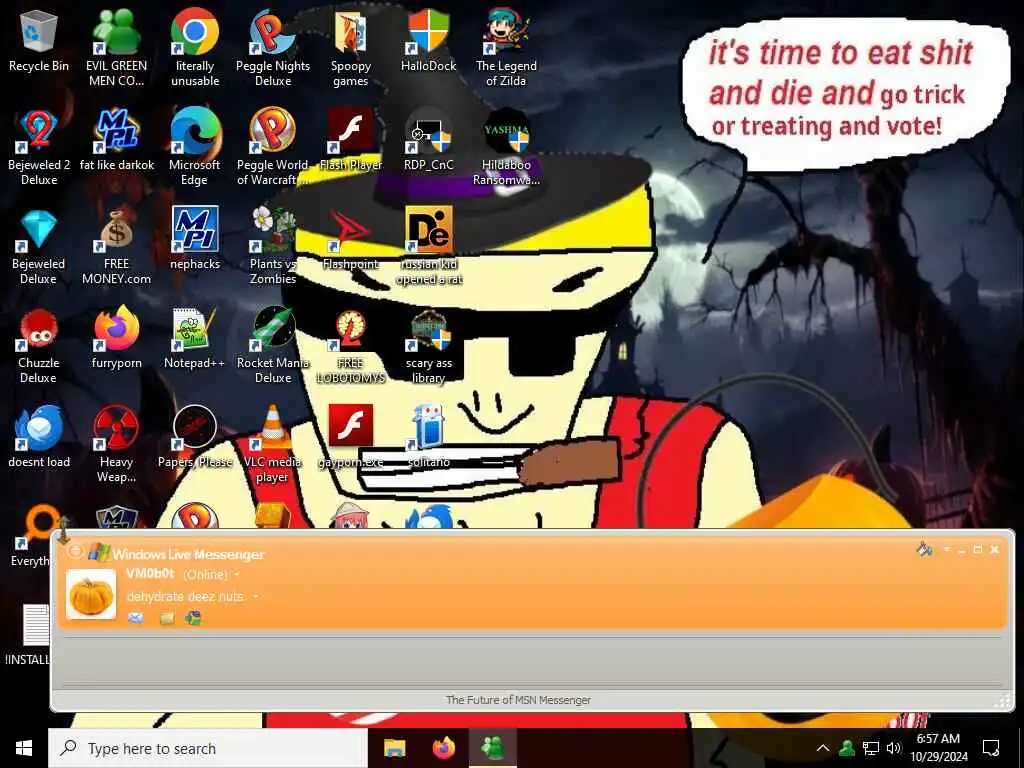Click the Type here to search box
This screenshot has width=1024, height=768.
coord(208,748)
